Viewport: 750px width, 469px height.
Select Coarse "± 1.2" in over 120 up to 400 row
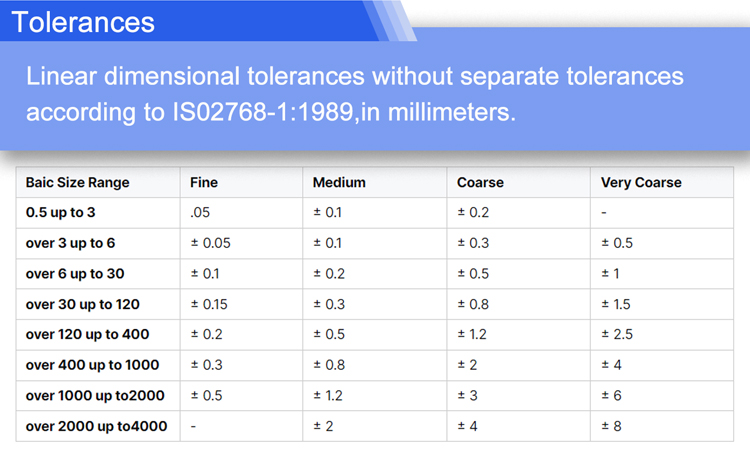472,335
